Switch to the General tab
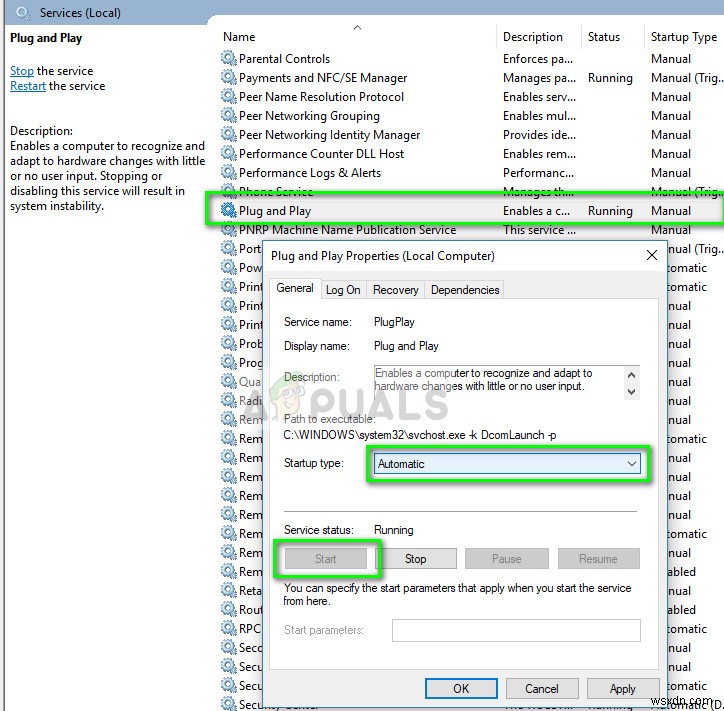This screenshot has width=724, height=711. (x=295, y=289)
